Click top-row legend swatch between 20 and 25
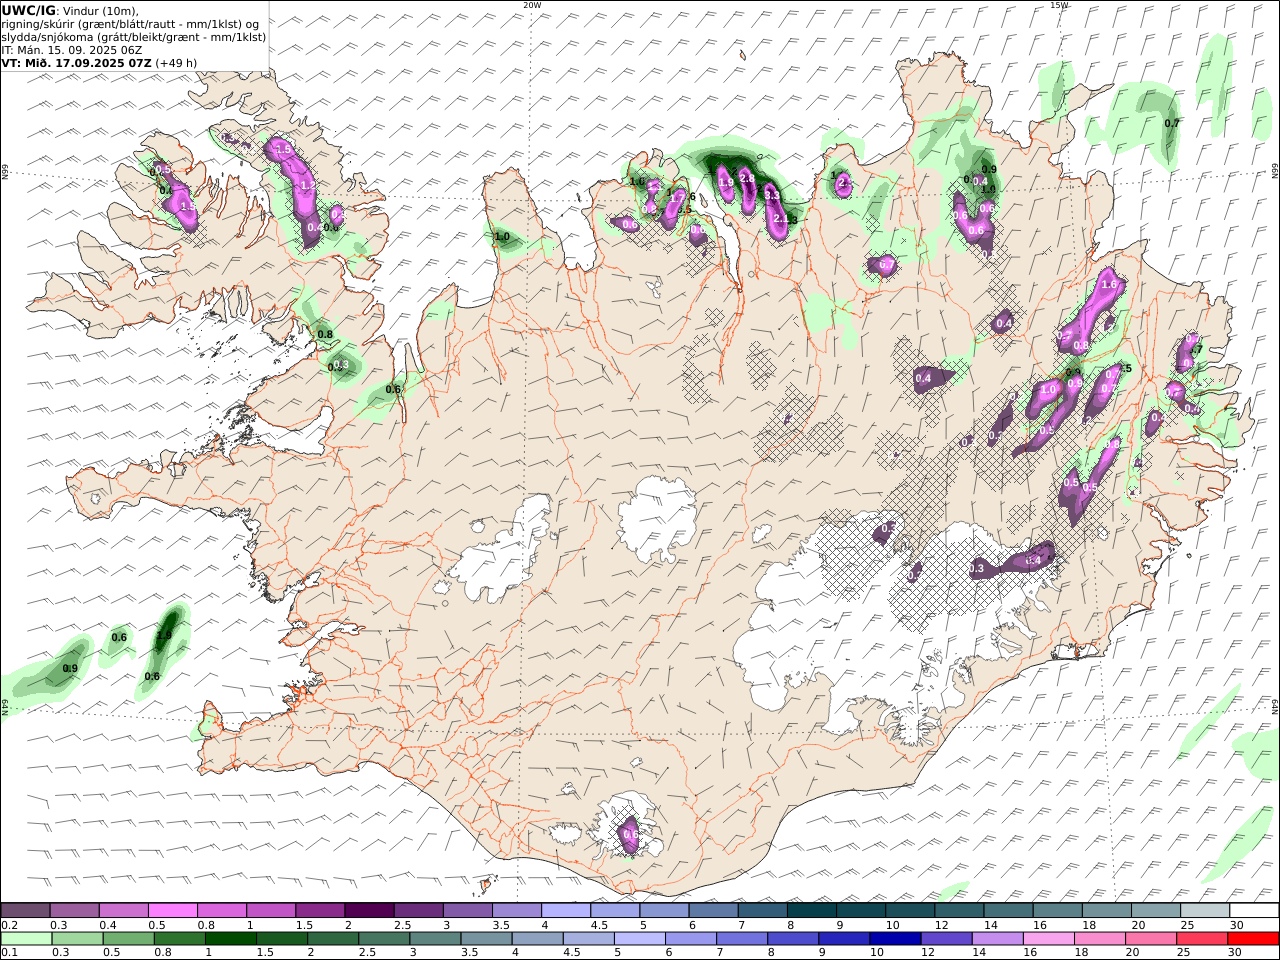Screen dimensions: 1280x960 tap(1155, 910)
